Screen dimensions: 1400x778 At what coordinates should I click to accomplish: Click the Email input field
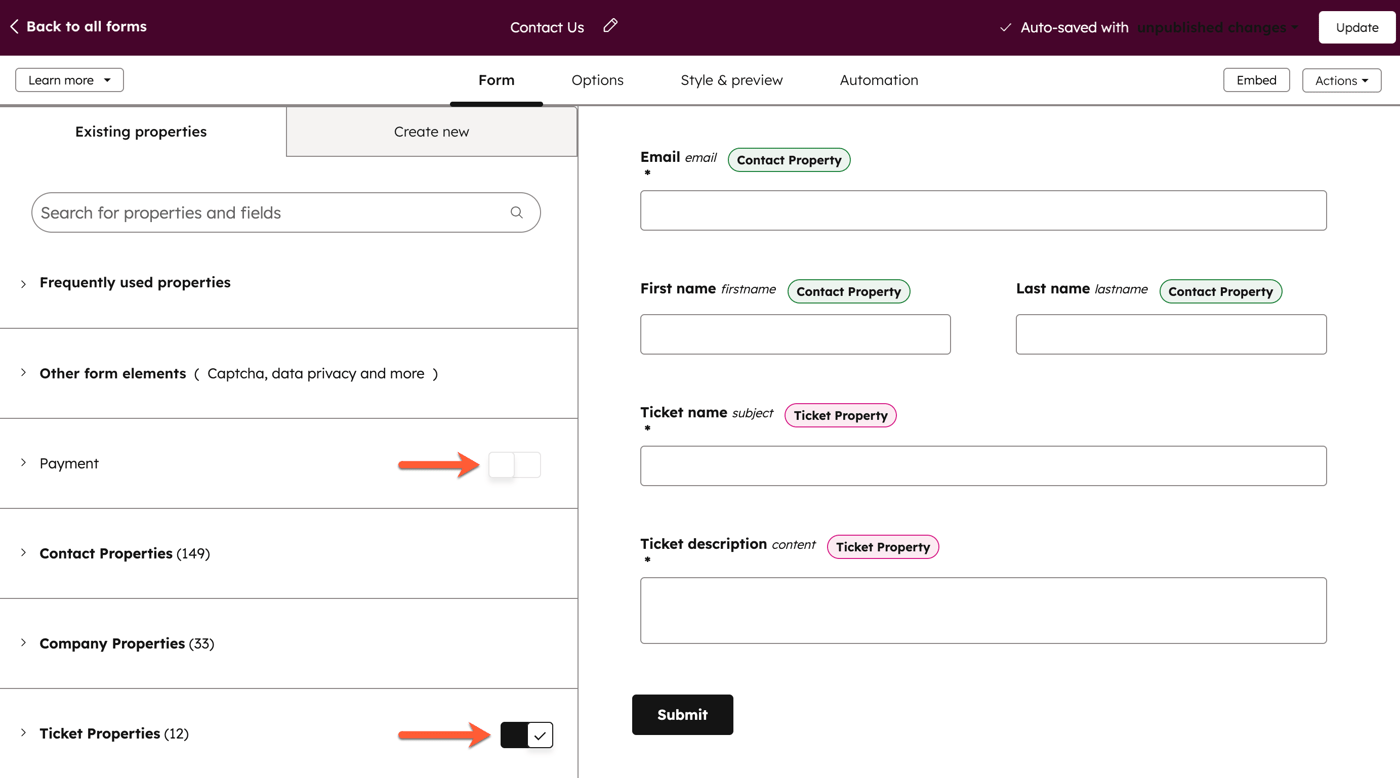(x=983, y=211)
